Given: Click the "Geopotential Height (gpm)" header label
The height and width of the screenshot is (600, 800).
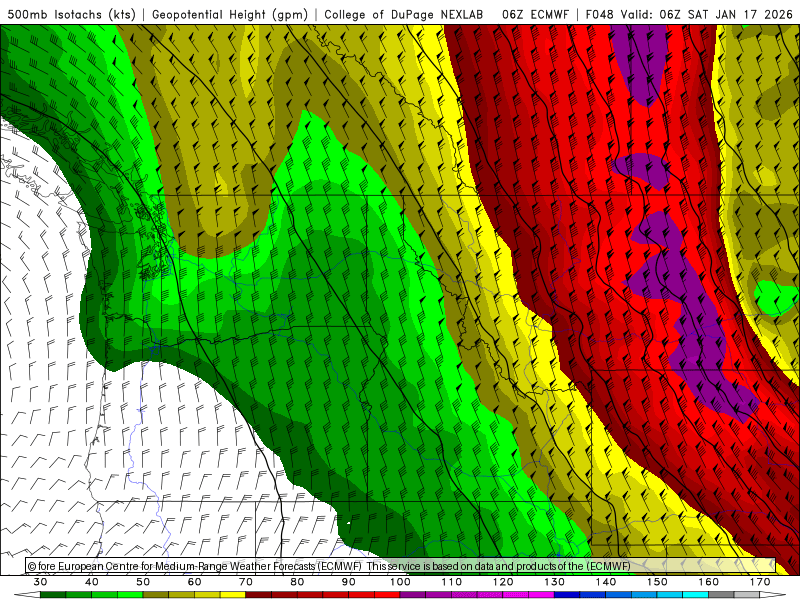Looking at the screenshot, I should (230, 15).
